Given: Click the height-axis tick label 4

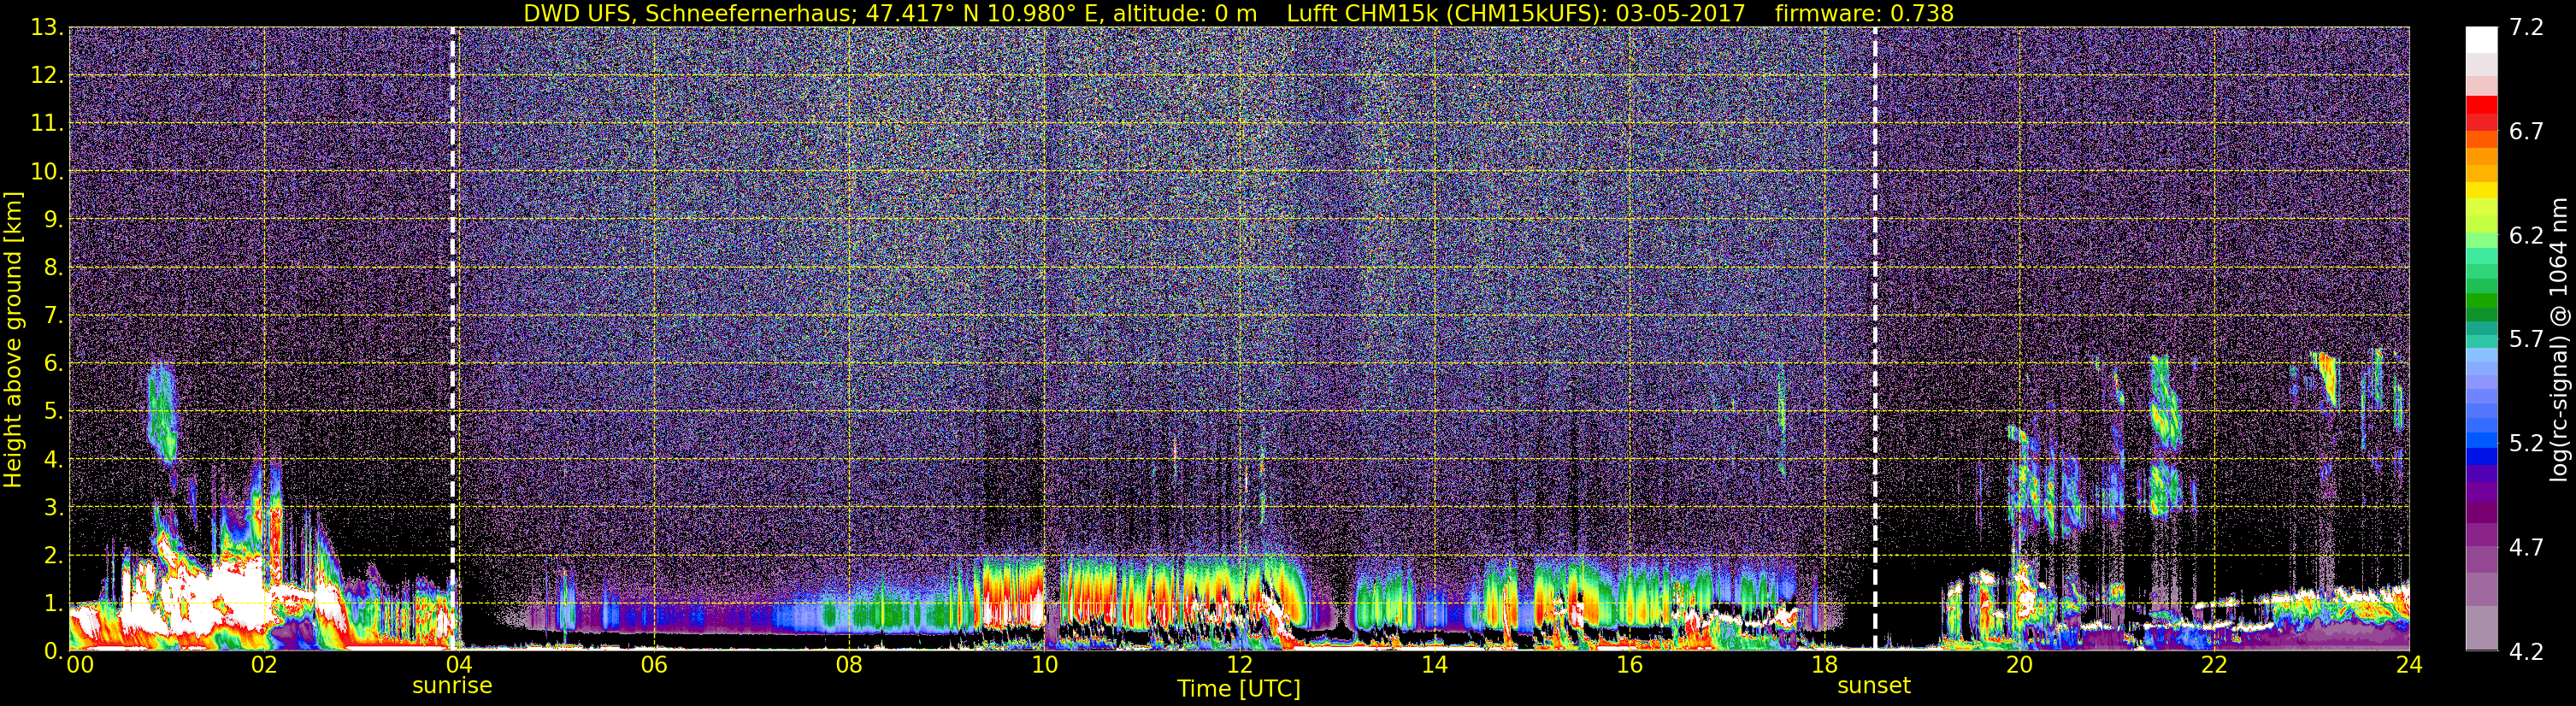Looking at the screenshot, I should point(54,460).
